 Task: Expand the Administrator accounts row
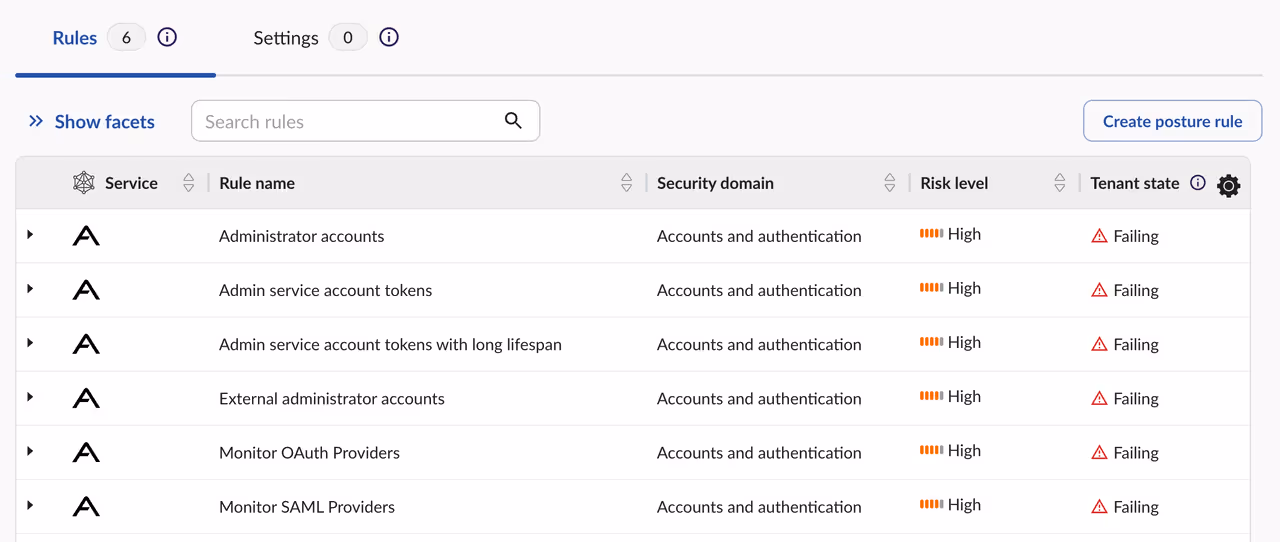[x=30, y=235]
